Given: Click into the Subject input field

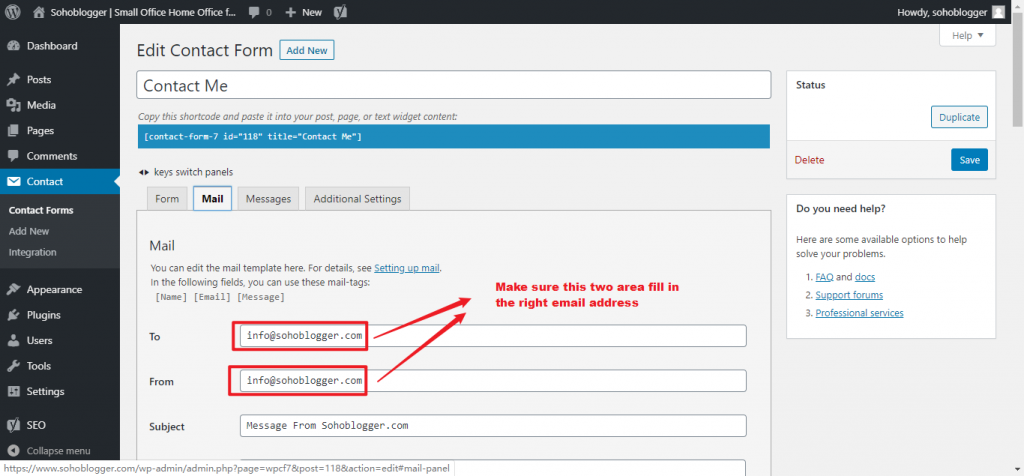Looking at the screenshot, I should click(493, 425).
